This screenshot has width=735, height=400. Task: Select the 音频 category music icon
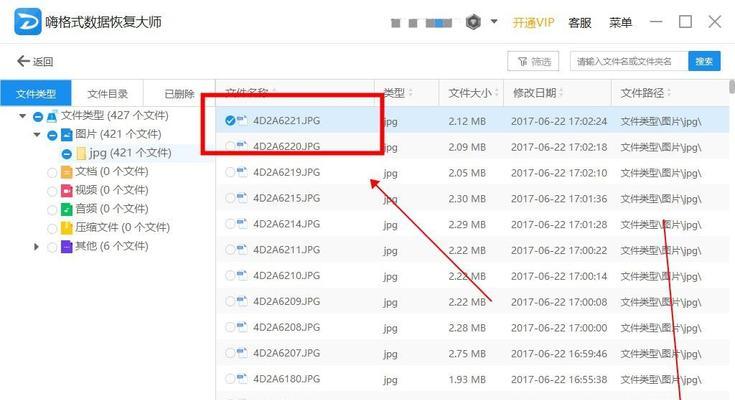[x=67, y=209]
